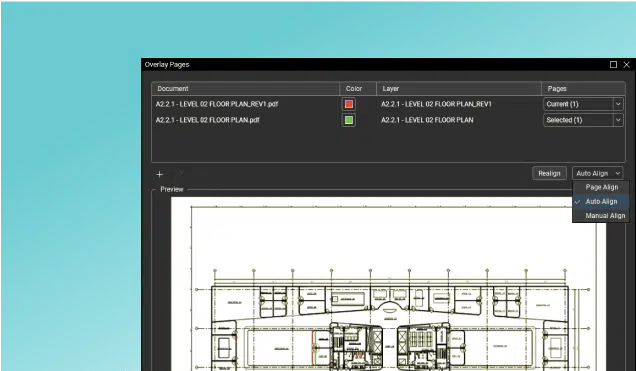Pick the red color swatch for REV1
636x371 pixels.
(x=348, y=104)
